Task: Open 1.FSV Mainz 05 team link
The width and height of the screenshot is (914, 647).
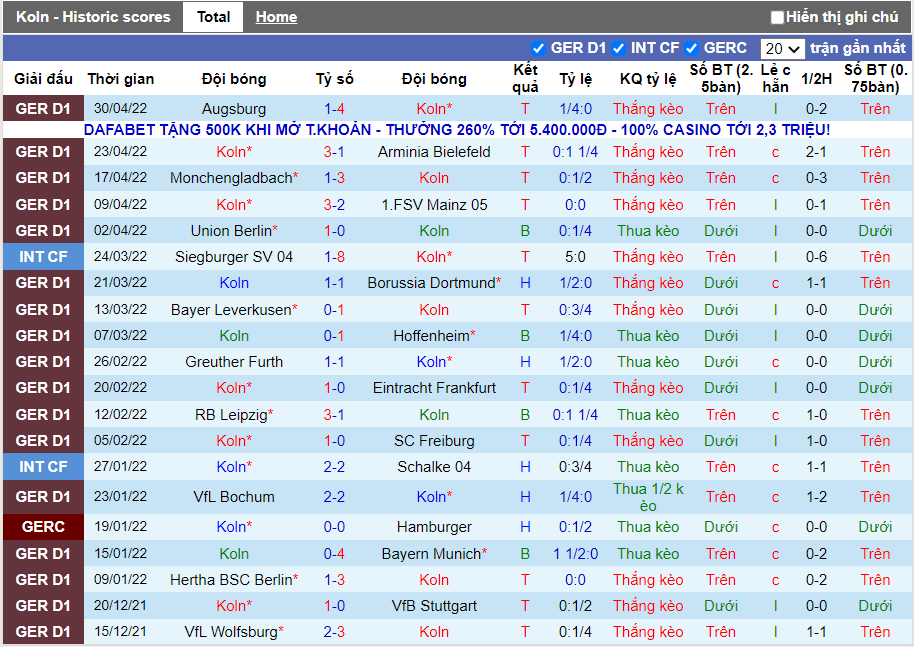Action: click(434, 205)
